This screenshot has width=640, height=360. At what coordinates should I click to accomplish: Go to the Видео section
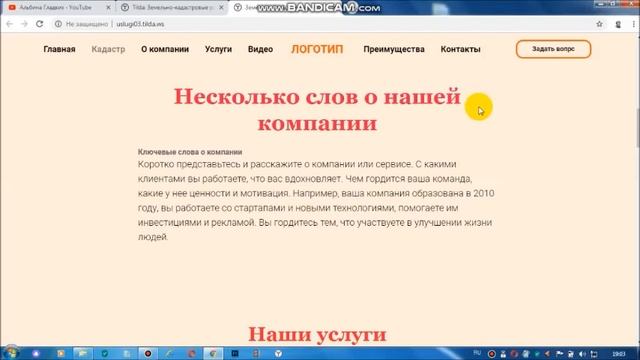click(260, 49)
